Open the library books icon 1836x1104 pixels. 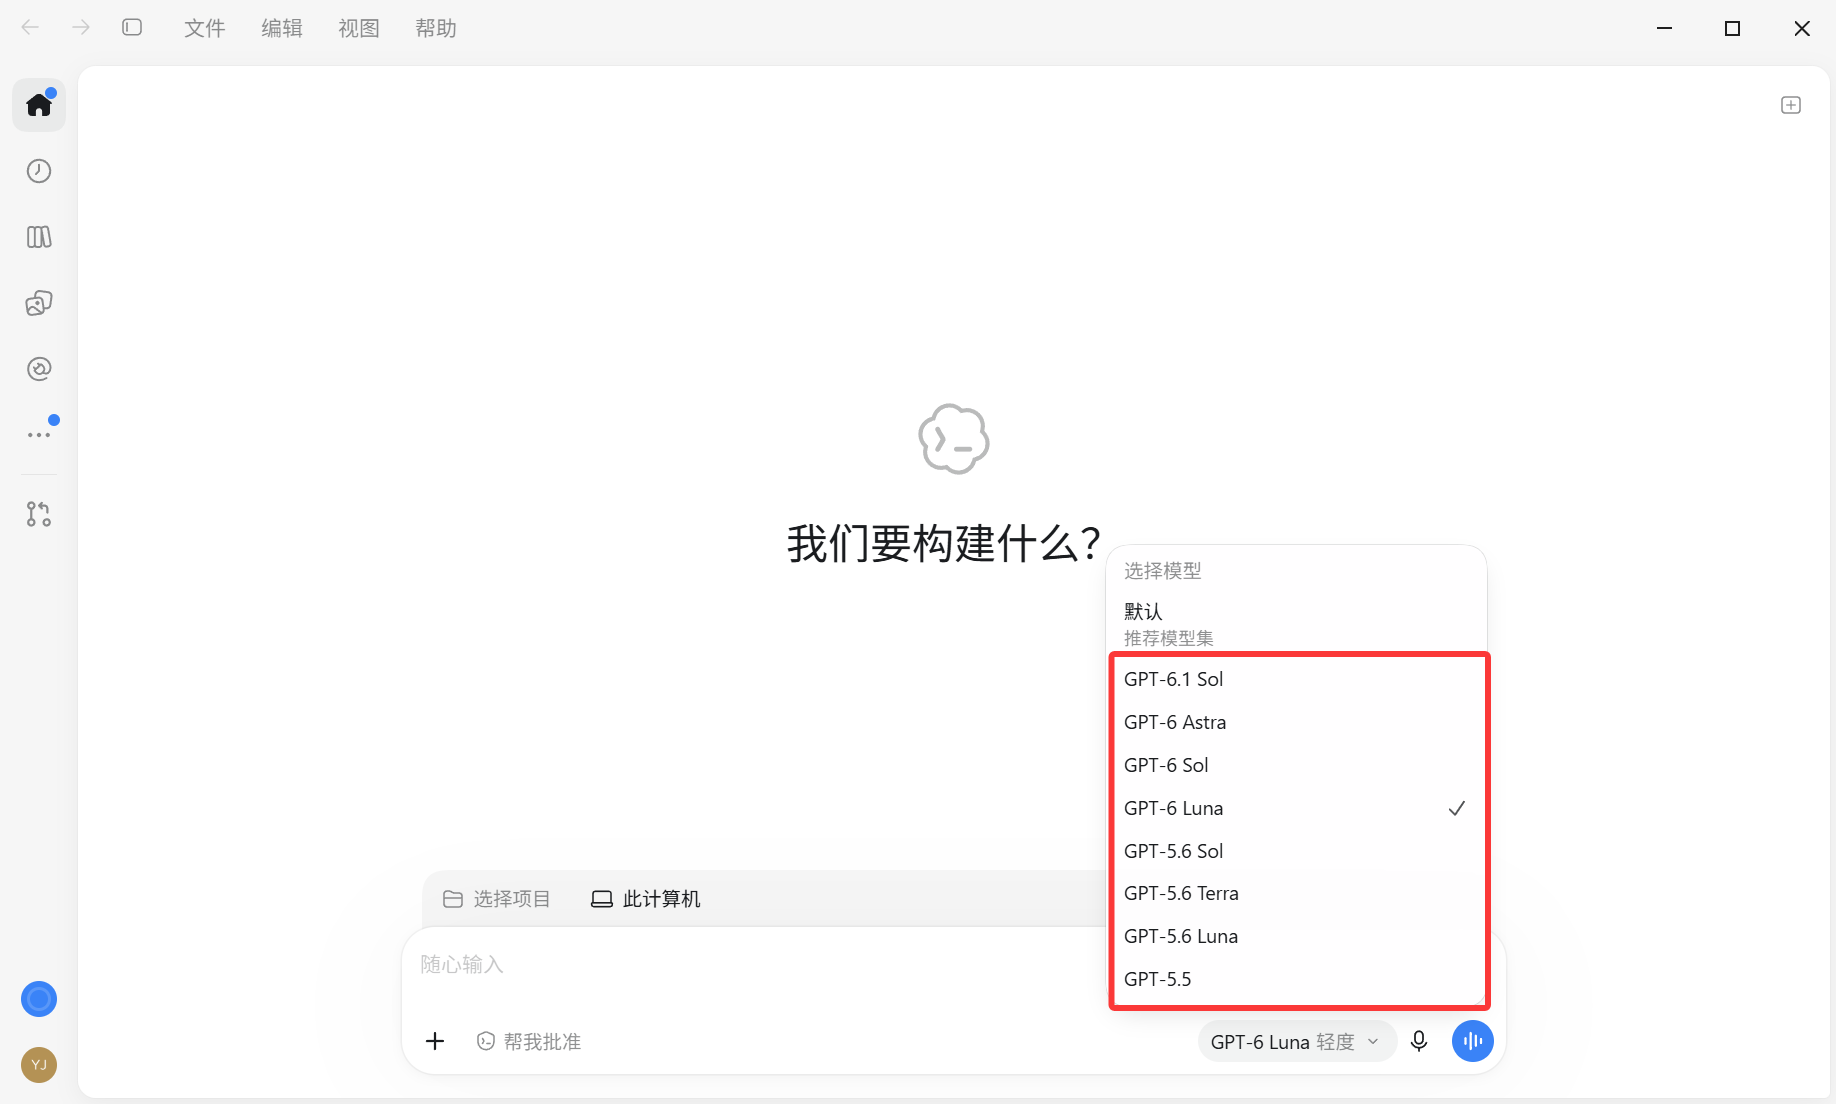pos(39,237)
